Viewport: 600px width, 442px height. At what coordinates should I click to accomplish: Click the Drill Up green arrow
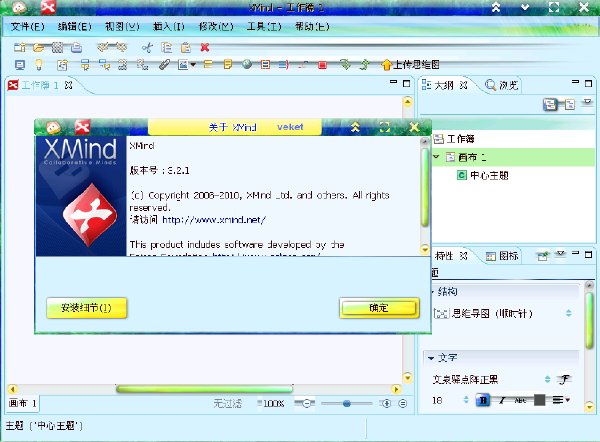(x=365, y=65)
